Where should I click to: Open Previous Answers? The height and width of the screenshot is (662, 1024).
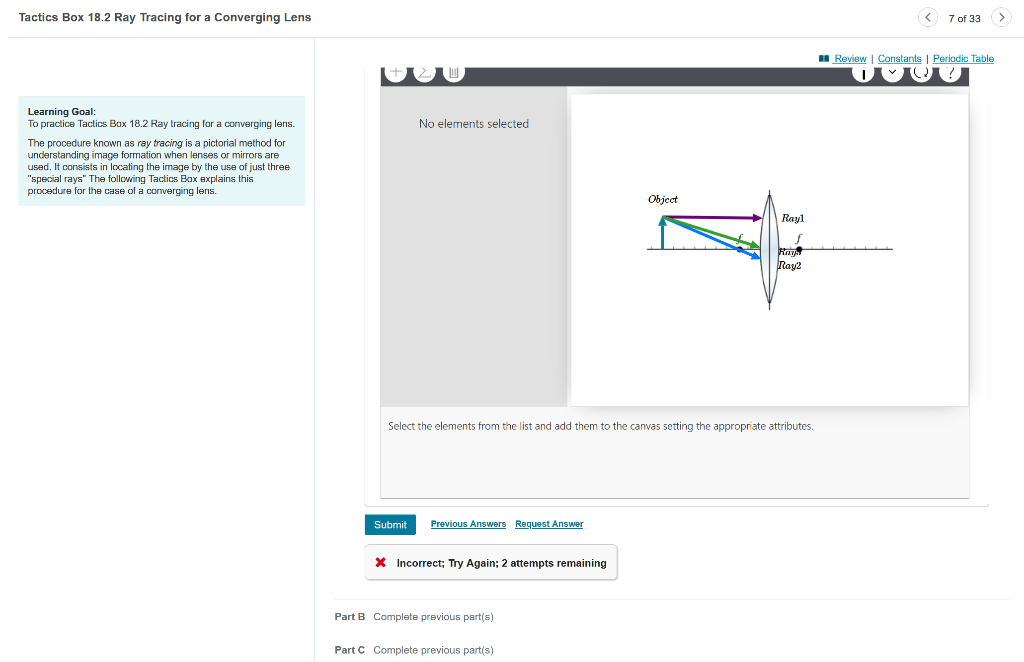[x=468, y=524]
